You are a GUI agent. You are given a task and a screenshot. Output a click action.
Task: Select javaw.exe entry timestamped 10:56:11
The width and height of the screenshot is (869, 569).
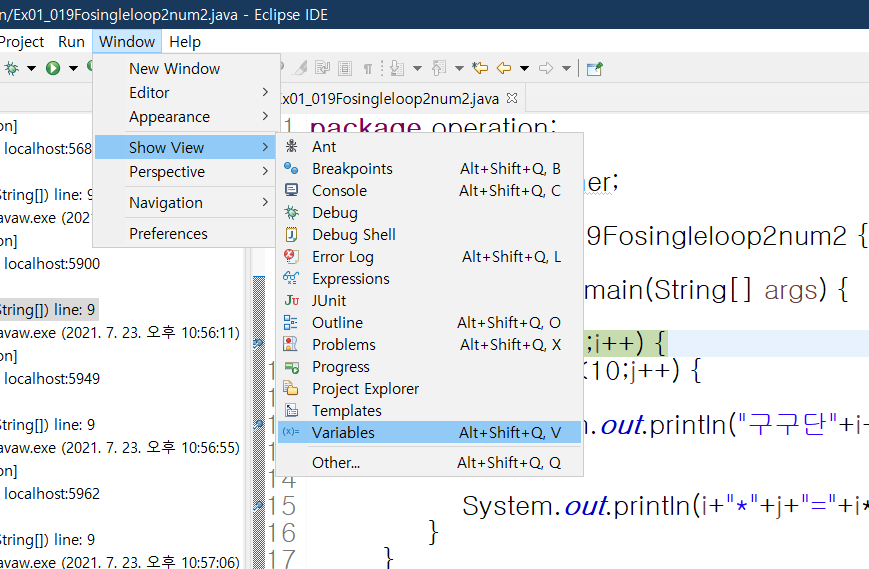click(120, 332)
